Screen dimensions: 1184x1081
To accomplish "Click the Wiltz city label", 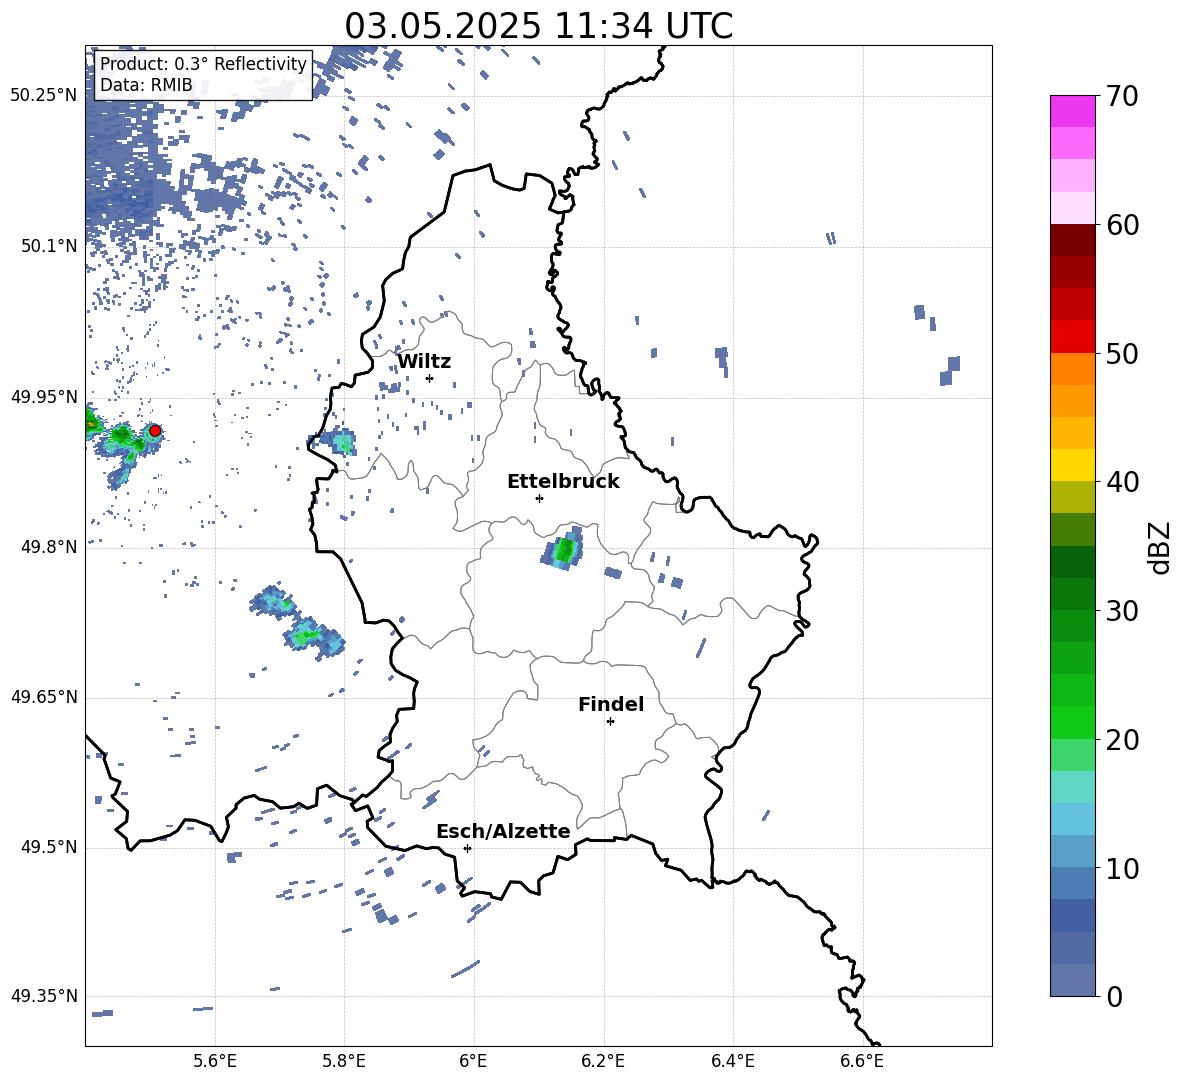I will 424,362.
